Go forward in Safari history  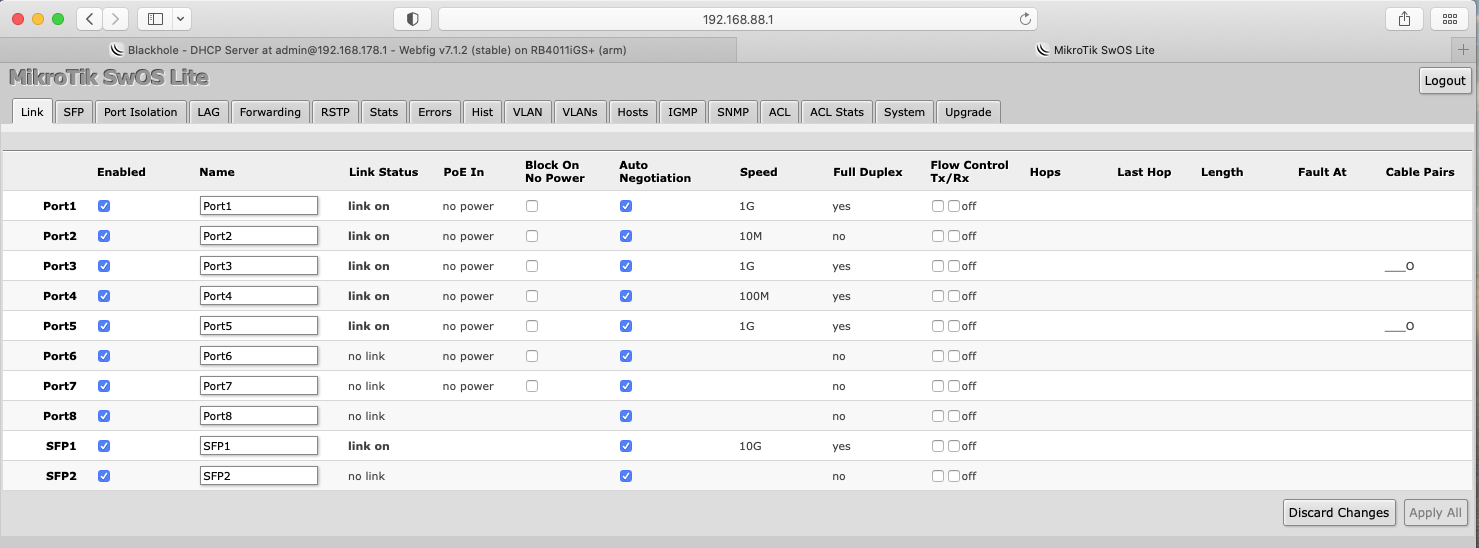coord(116,19)
